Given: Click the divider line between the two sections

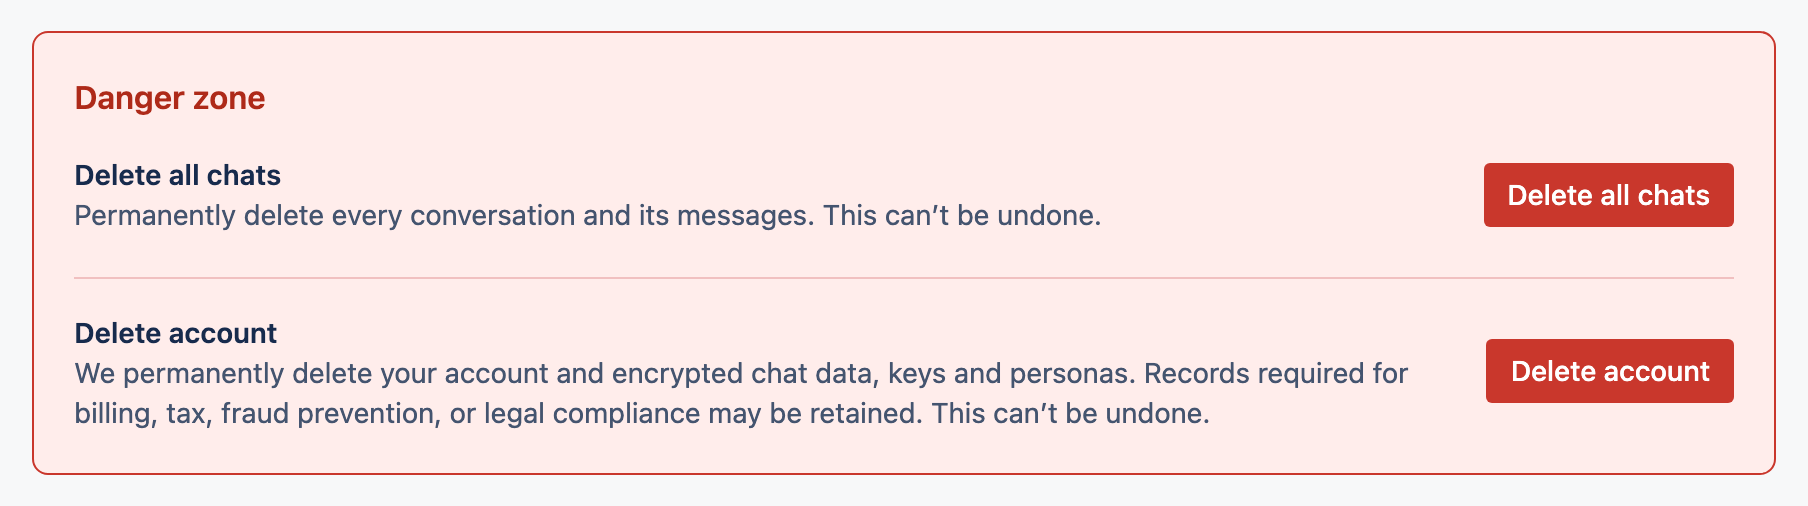Looking at the screenshot, I should [x=904, y=278].
